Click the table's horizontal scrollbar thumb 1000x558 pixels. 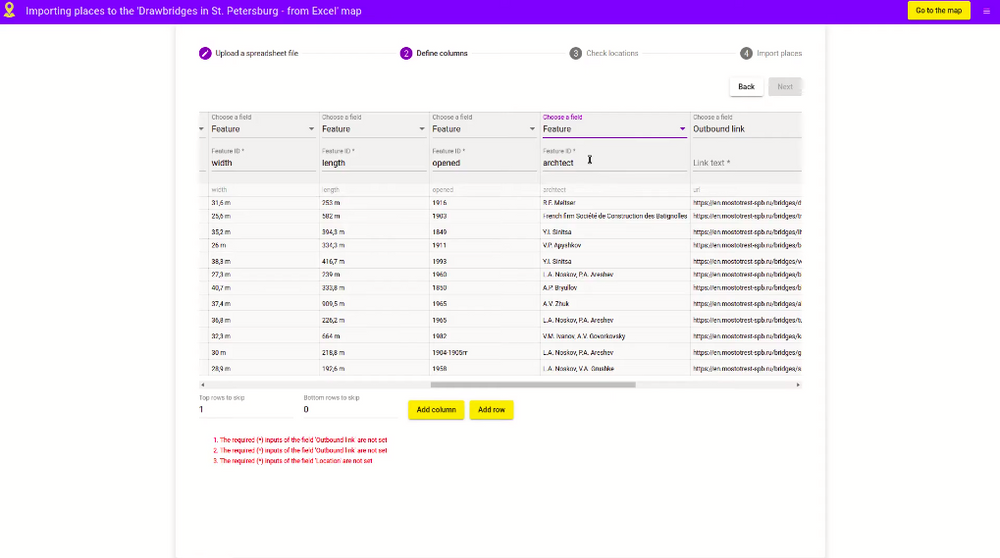(x=532, y=384)
